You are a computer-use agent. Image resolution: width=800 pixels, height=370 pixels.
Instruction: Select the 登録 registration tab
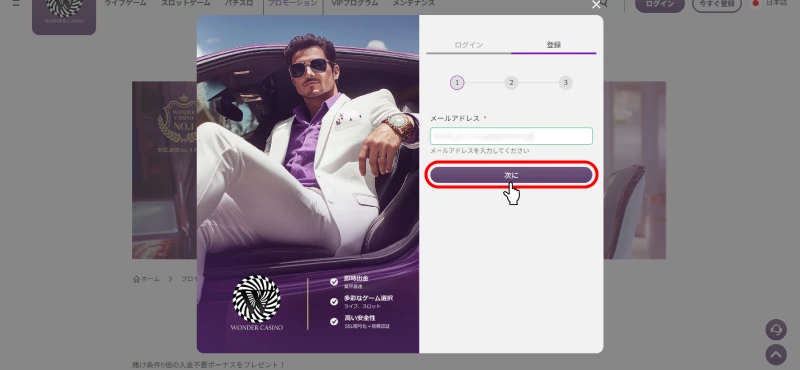click(x=554, y=45)
